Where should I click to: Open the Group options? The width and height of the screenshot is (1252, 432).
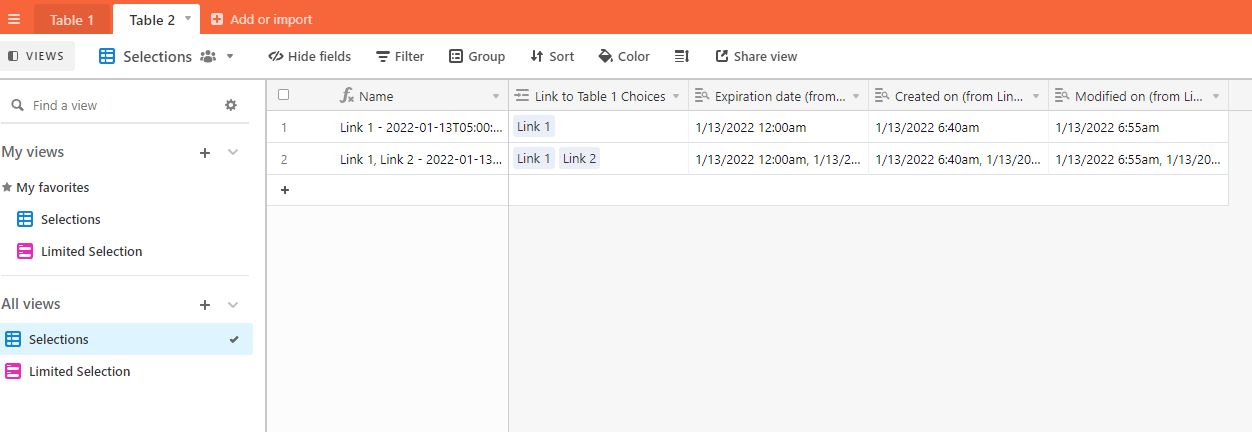[476, 56]
